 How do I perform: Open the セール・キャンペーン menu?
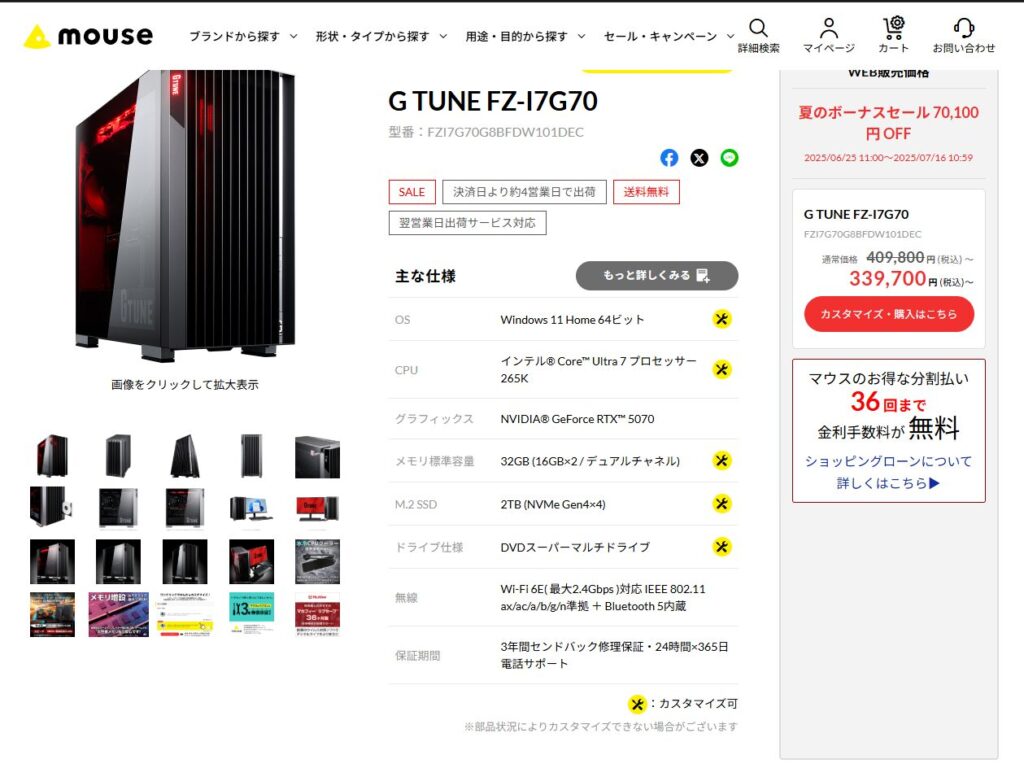[669, 37]
